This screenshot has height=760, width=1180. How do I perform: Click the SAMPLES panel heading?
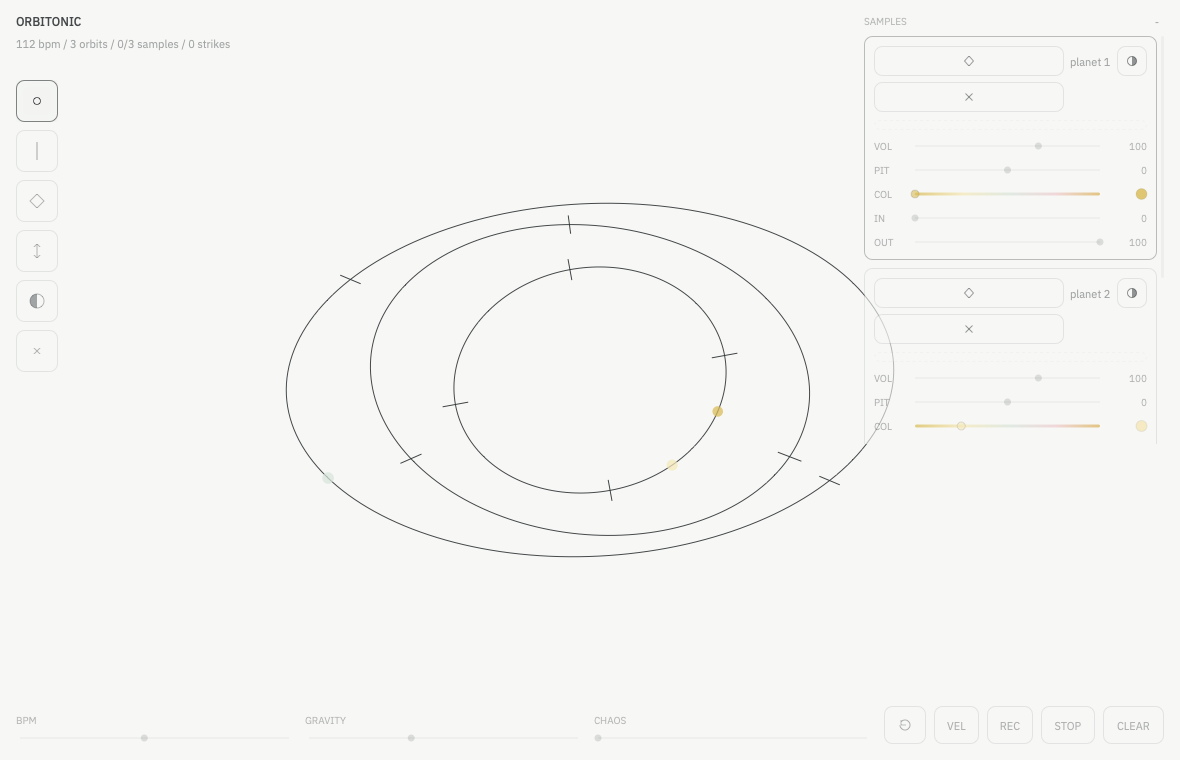pos(885,22)
